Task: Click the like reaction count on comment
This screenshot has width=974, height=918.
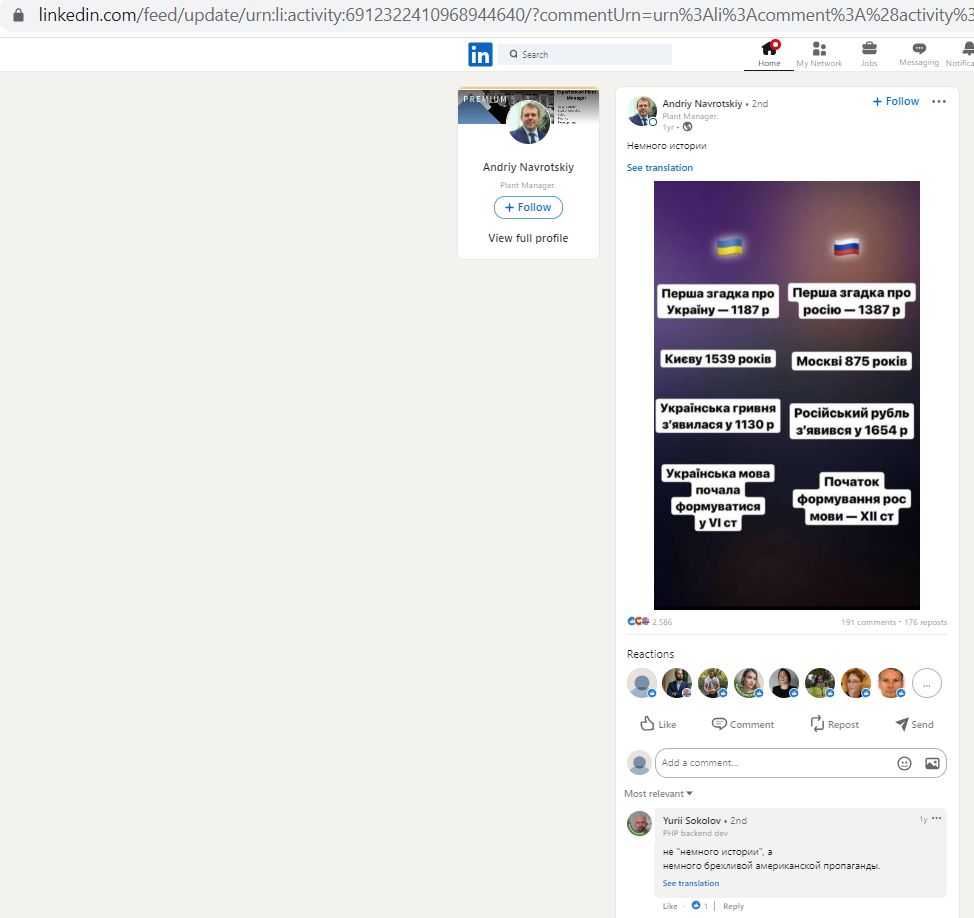Action: point(700,906)
